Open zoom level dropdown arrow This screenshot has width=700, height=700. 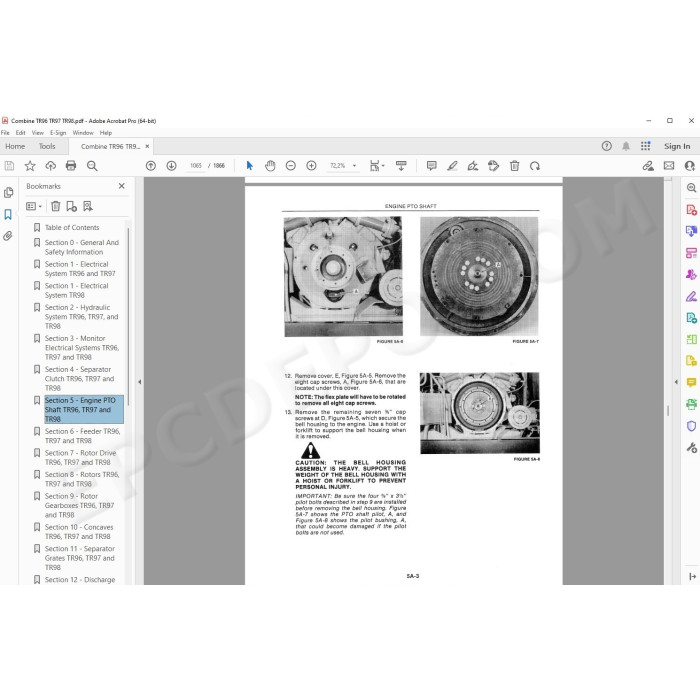point(354,166)
